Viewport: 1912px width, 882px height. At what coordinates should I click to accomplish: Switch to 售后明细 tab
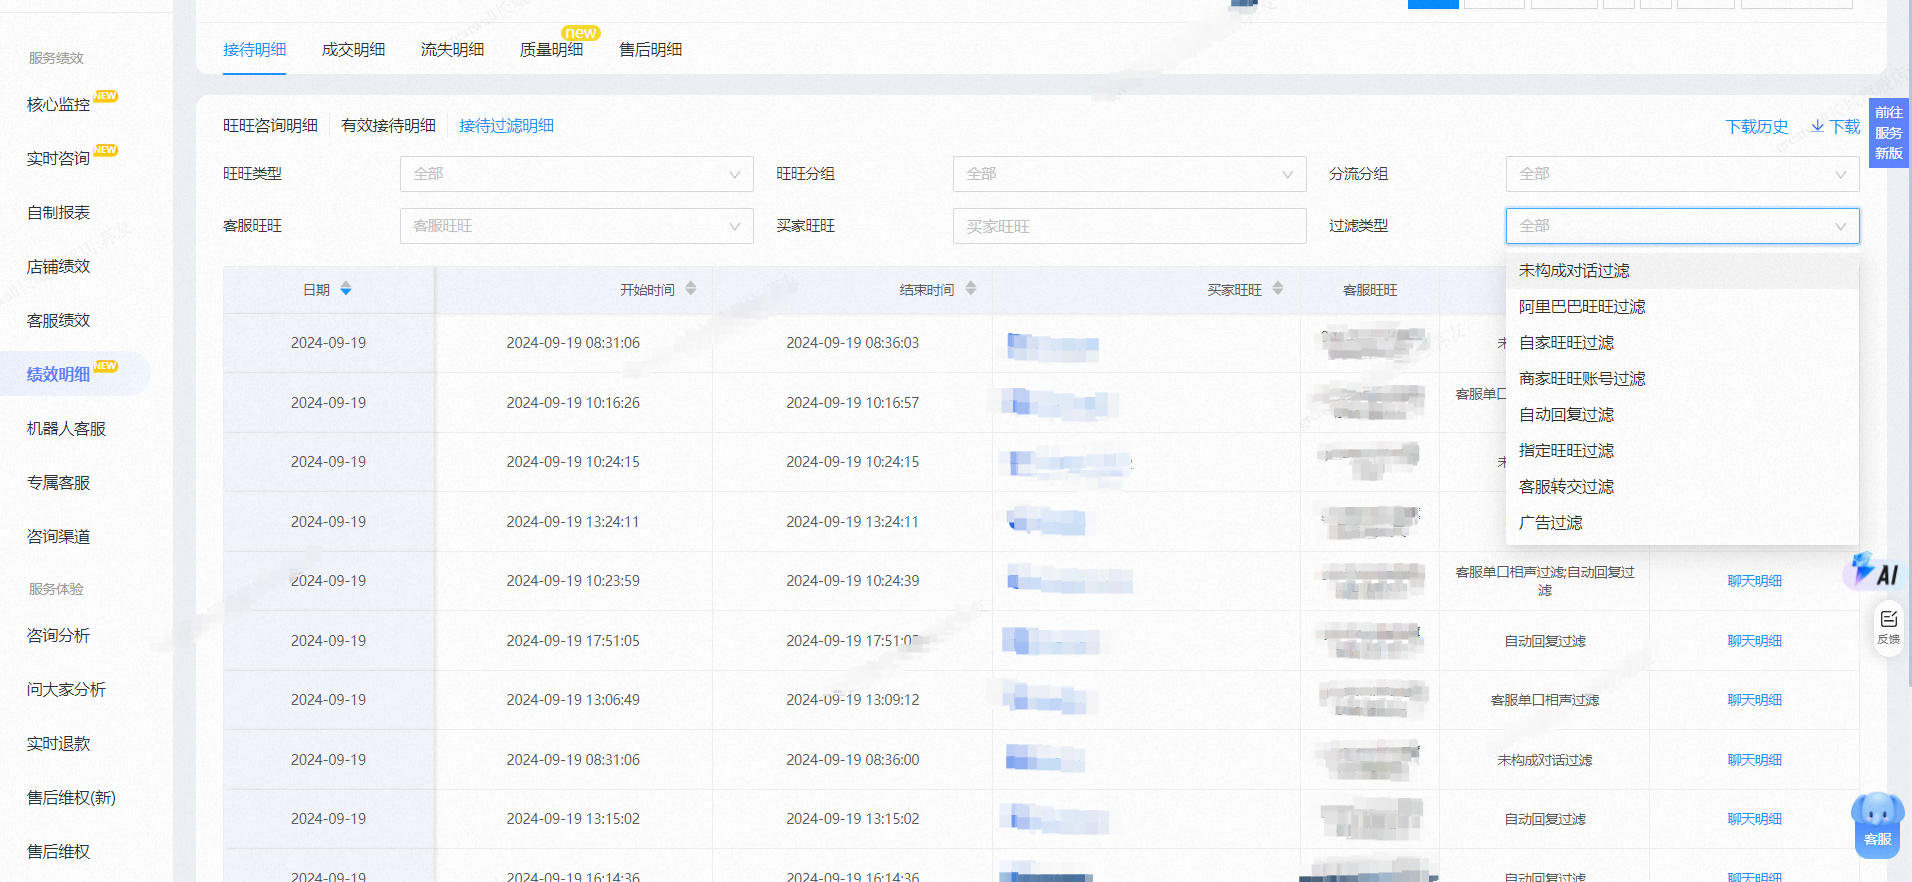650,50
